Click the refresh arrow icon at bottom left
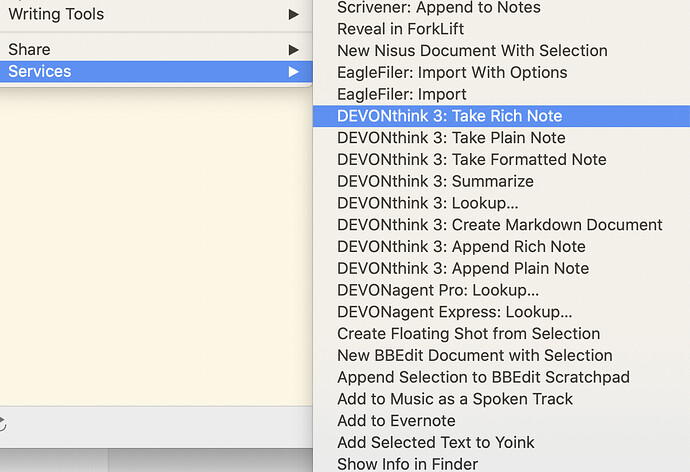690x472 pixels. [2, 424]
